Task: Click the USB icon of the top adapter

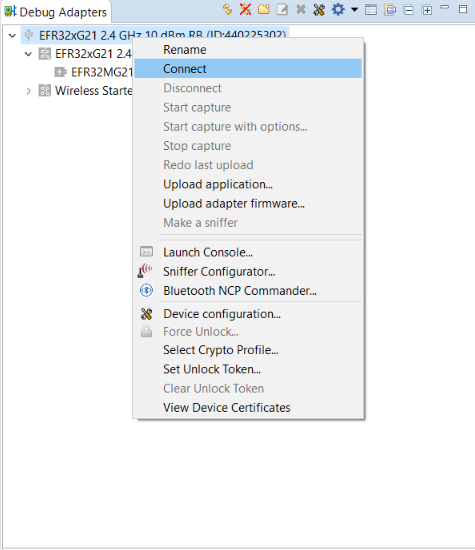Action: click(28, 35)
